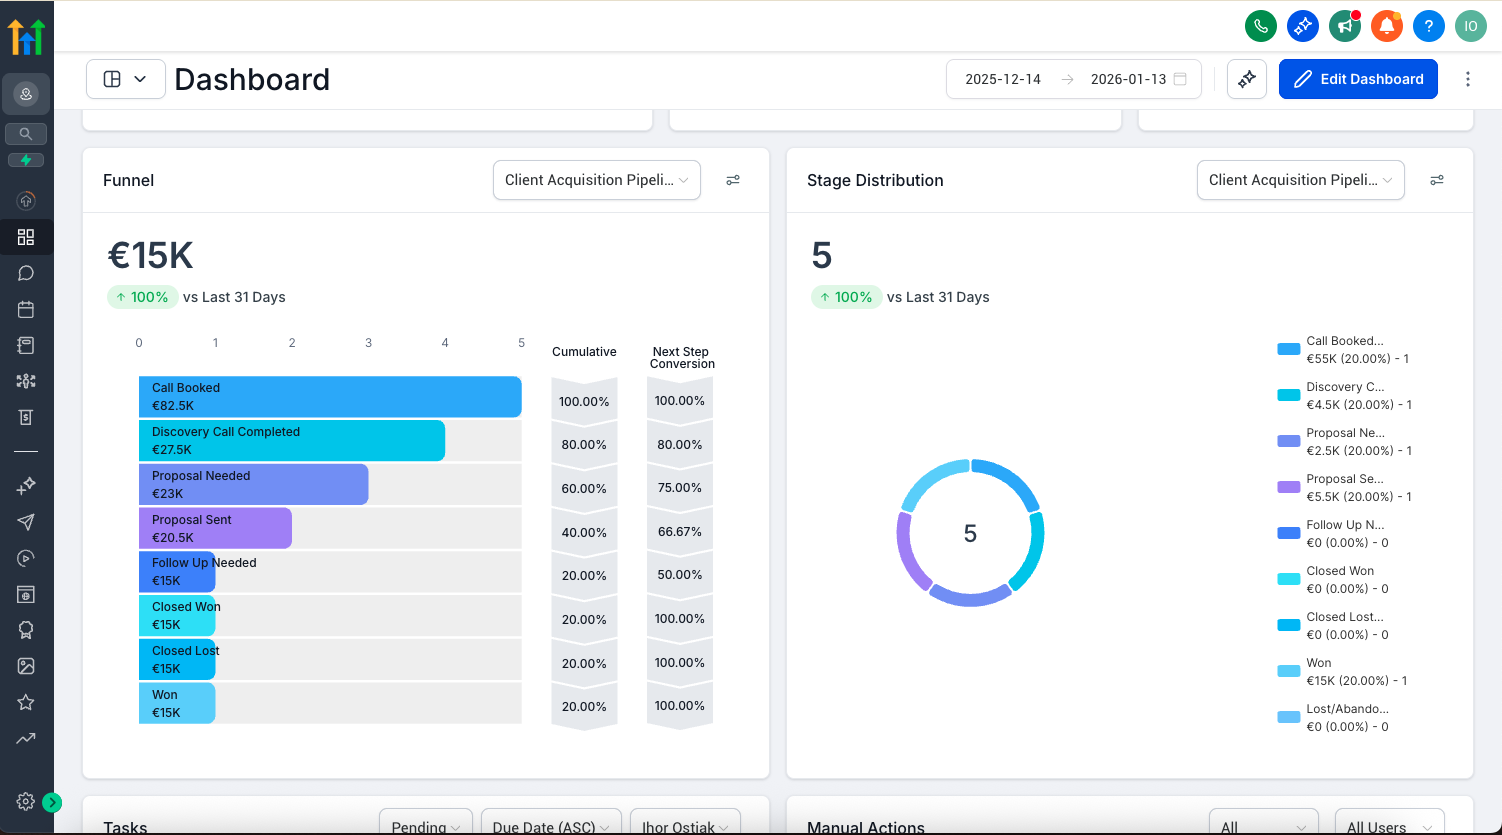Click the Call Booked funnel bar

pyautogui.click(x=330, y=397)
